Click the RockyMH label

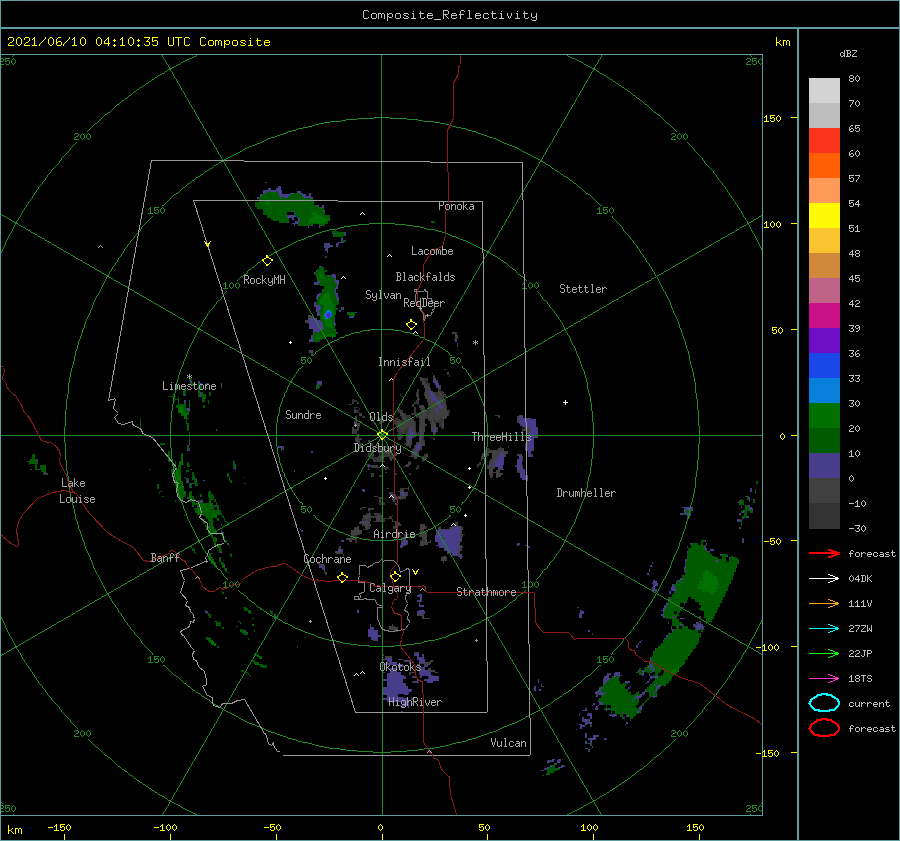[264, 280]
